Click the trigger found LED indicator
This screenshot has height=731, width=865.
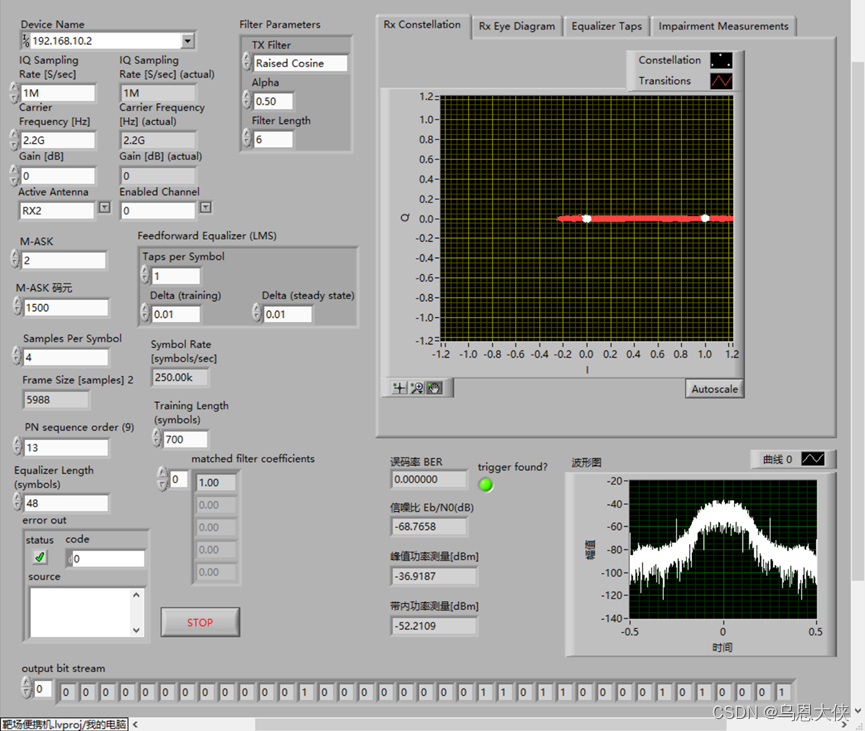click(x=485, y=484)
